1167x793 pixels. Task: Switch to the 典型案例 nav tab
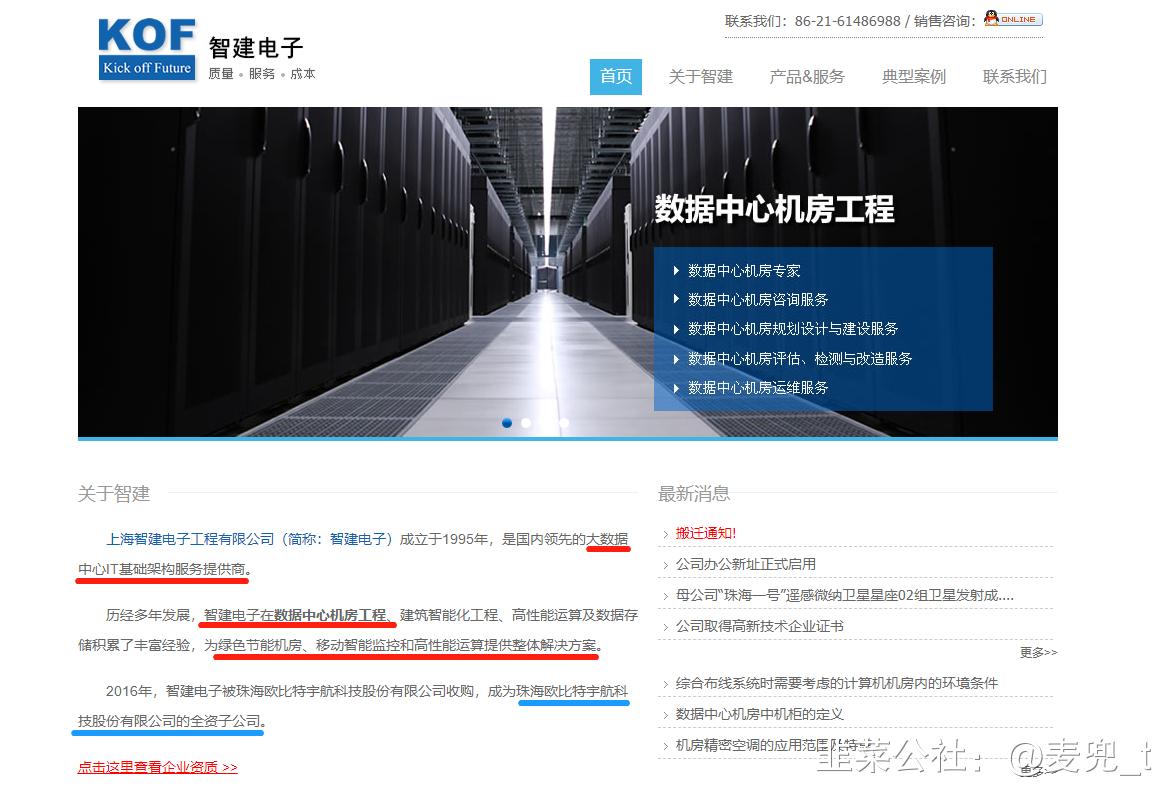913,77
